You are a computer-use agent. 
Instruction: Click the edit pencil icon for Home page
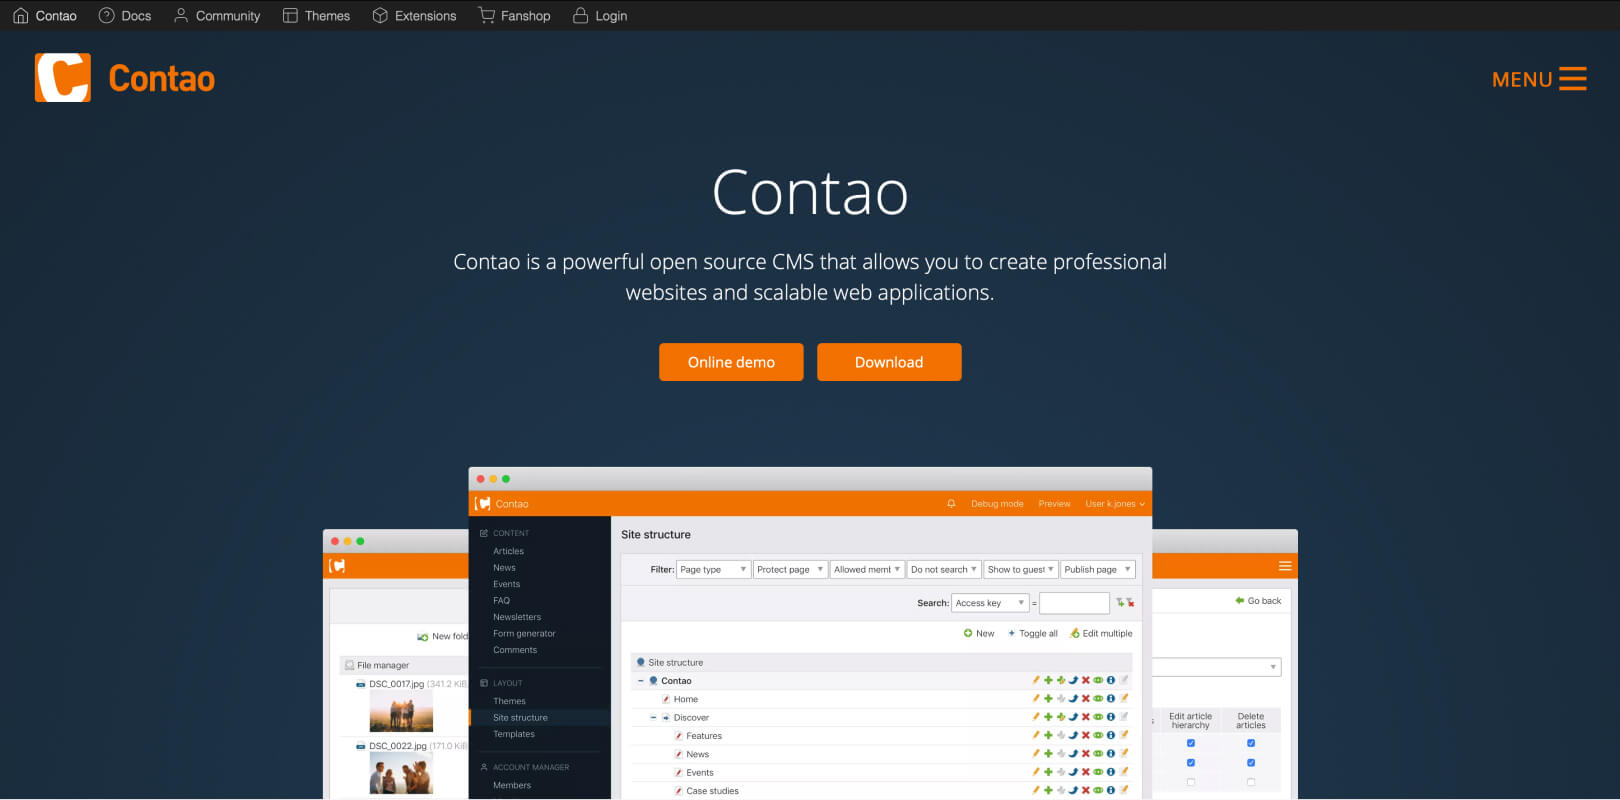coord(1036,699)
